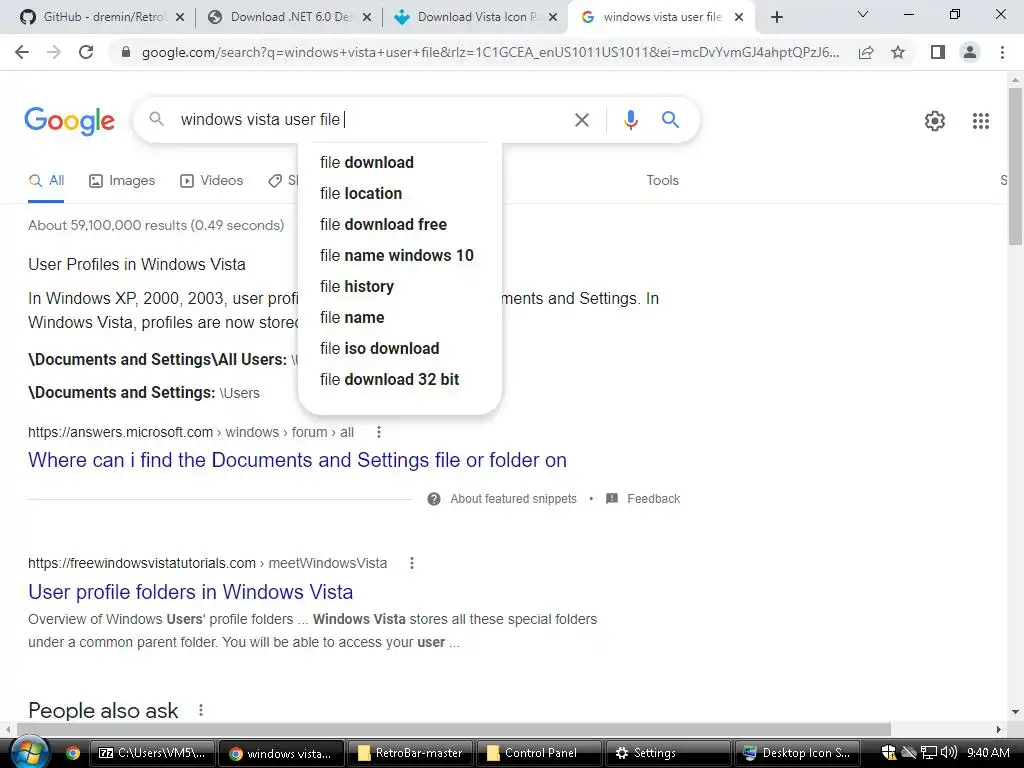Open RetroBar-master taskbar window

pos(410,753)
